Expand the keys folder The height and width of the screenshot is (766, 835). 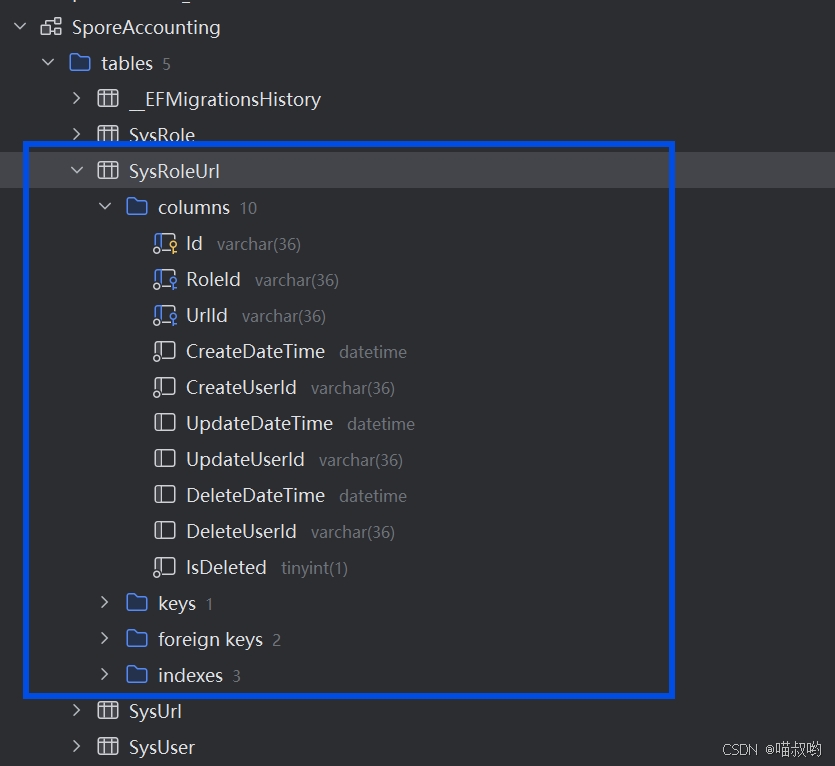click(105, 603)
